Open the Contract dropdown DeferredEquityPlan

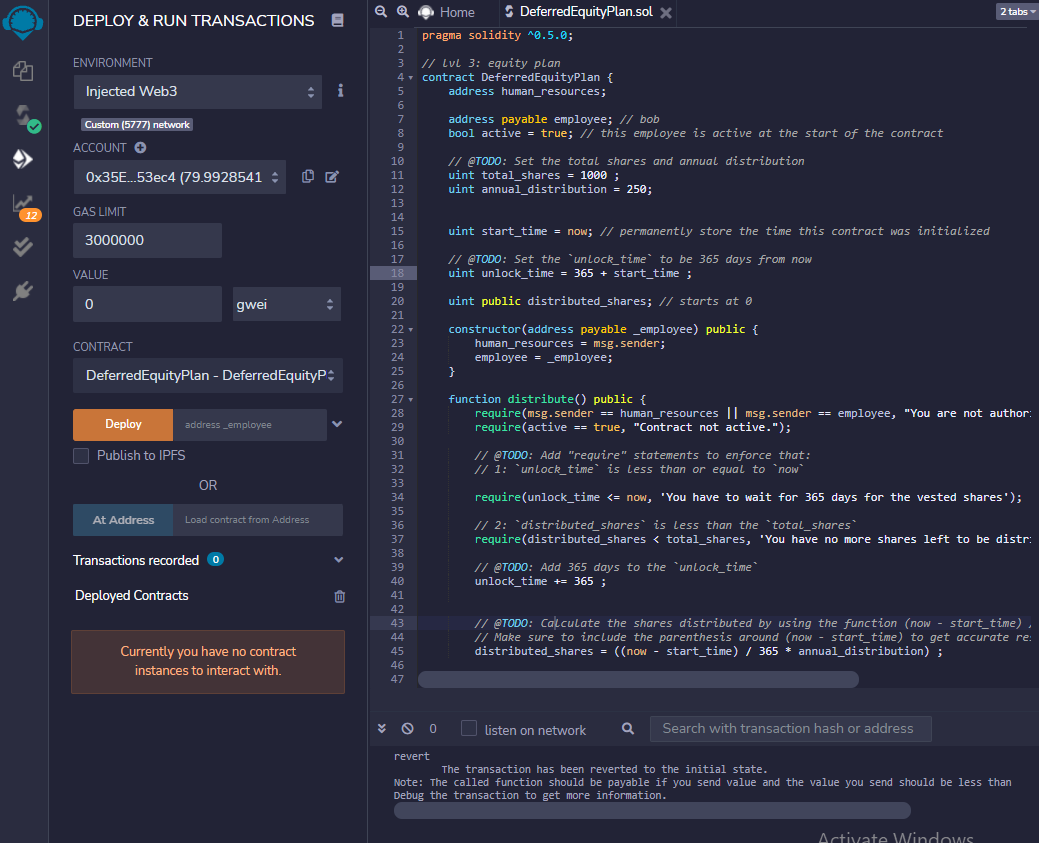point(208,376)
